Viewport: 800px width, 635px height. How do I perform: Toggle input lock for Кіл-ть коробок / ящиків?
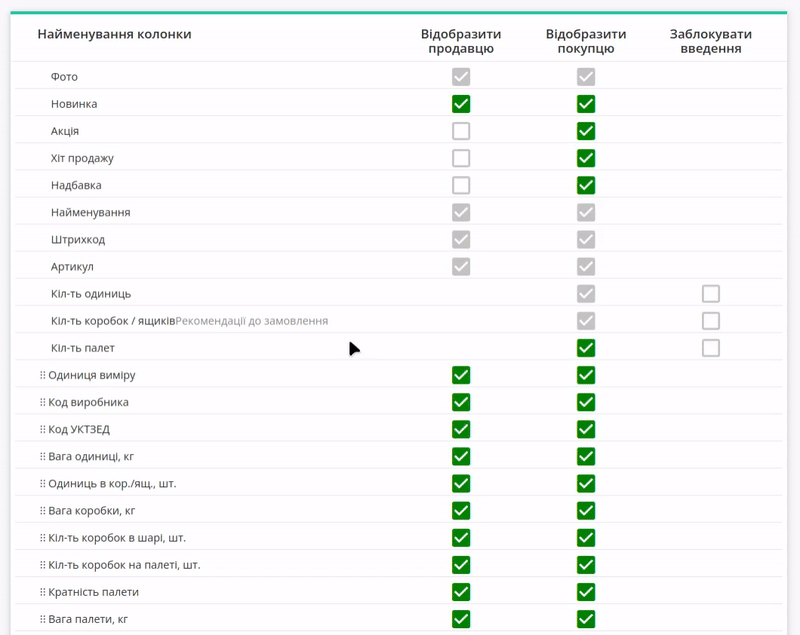(711, 321)
